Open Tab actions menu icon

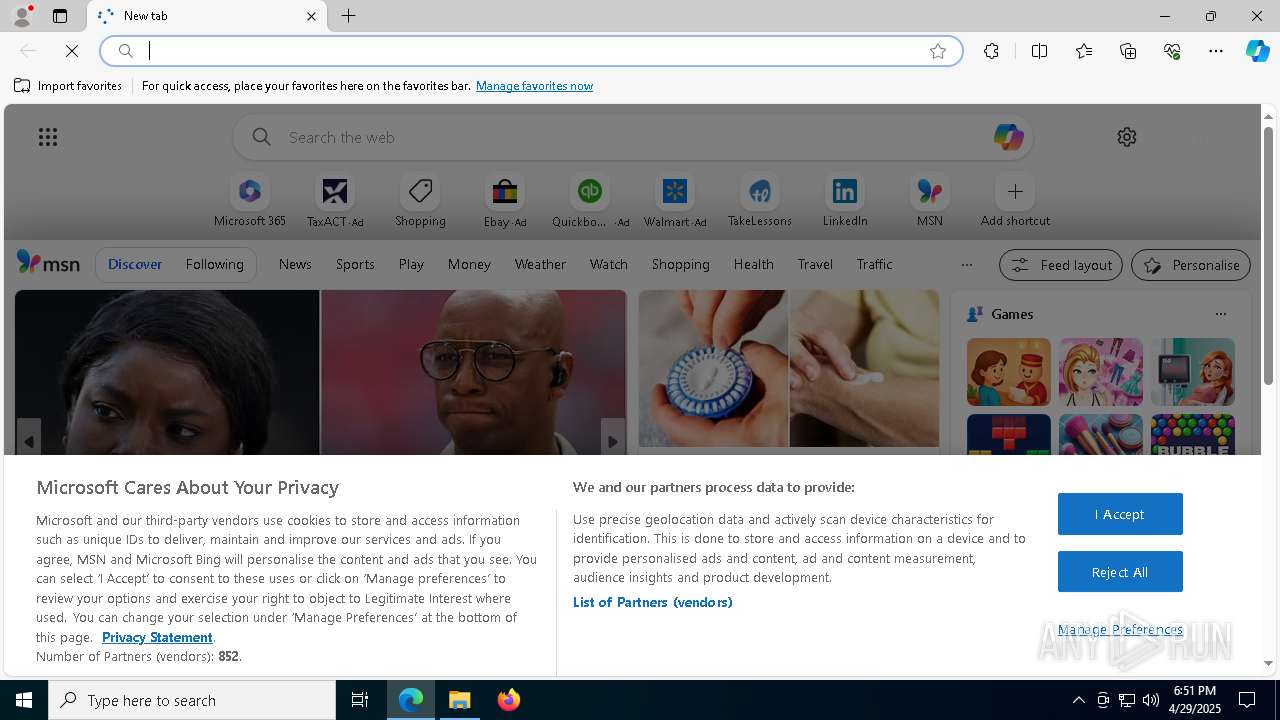(60, 16)
